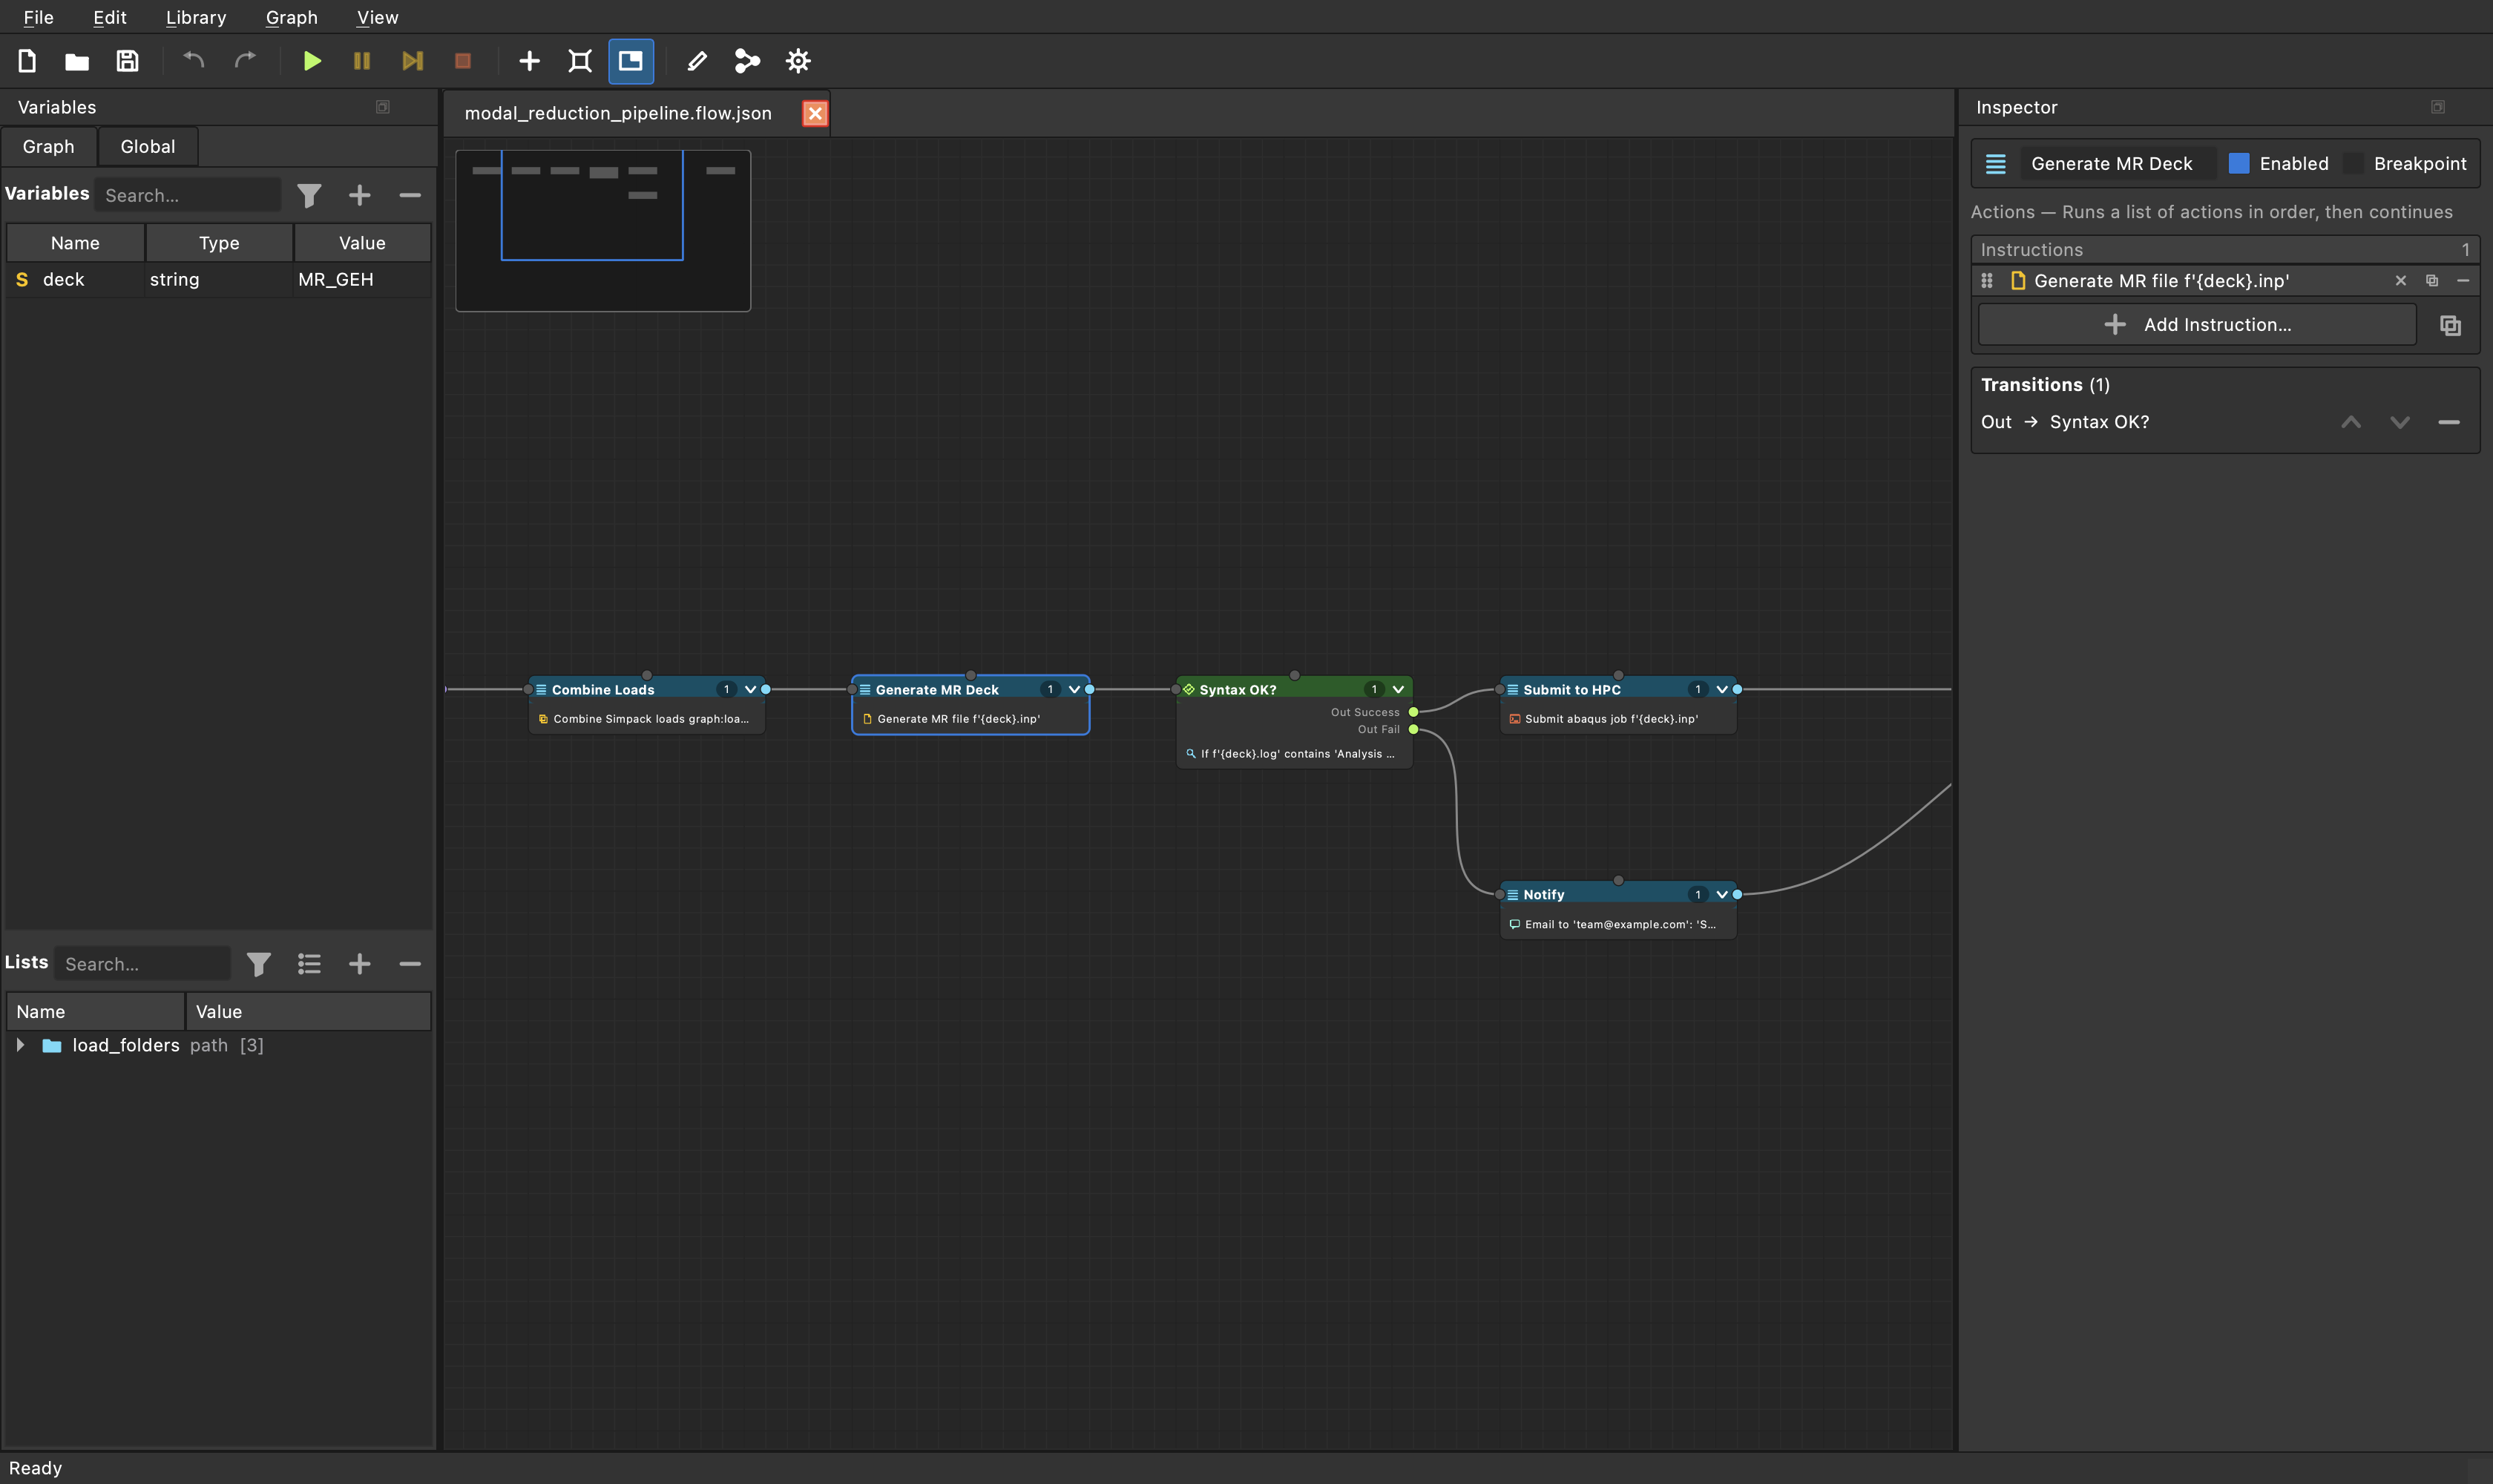Filter variables with the funnel icon
Screen dimensions: 2493x1484
click(x=309, y=195)
